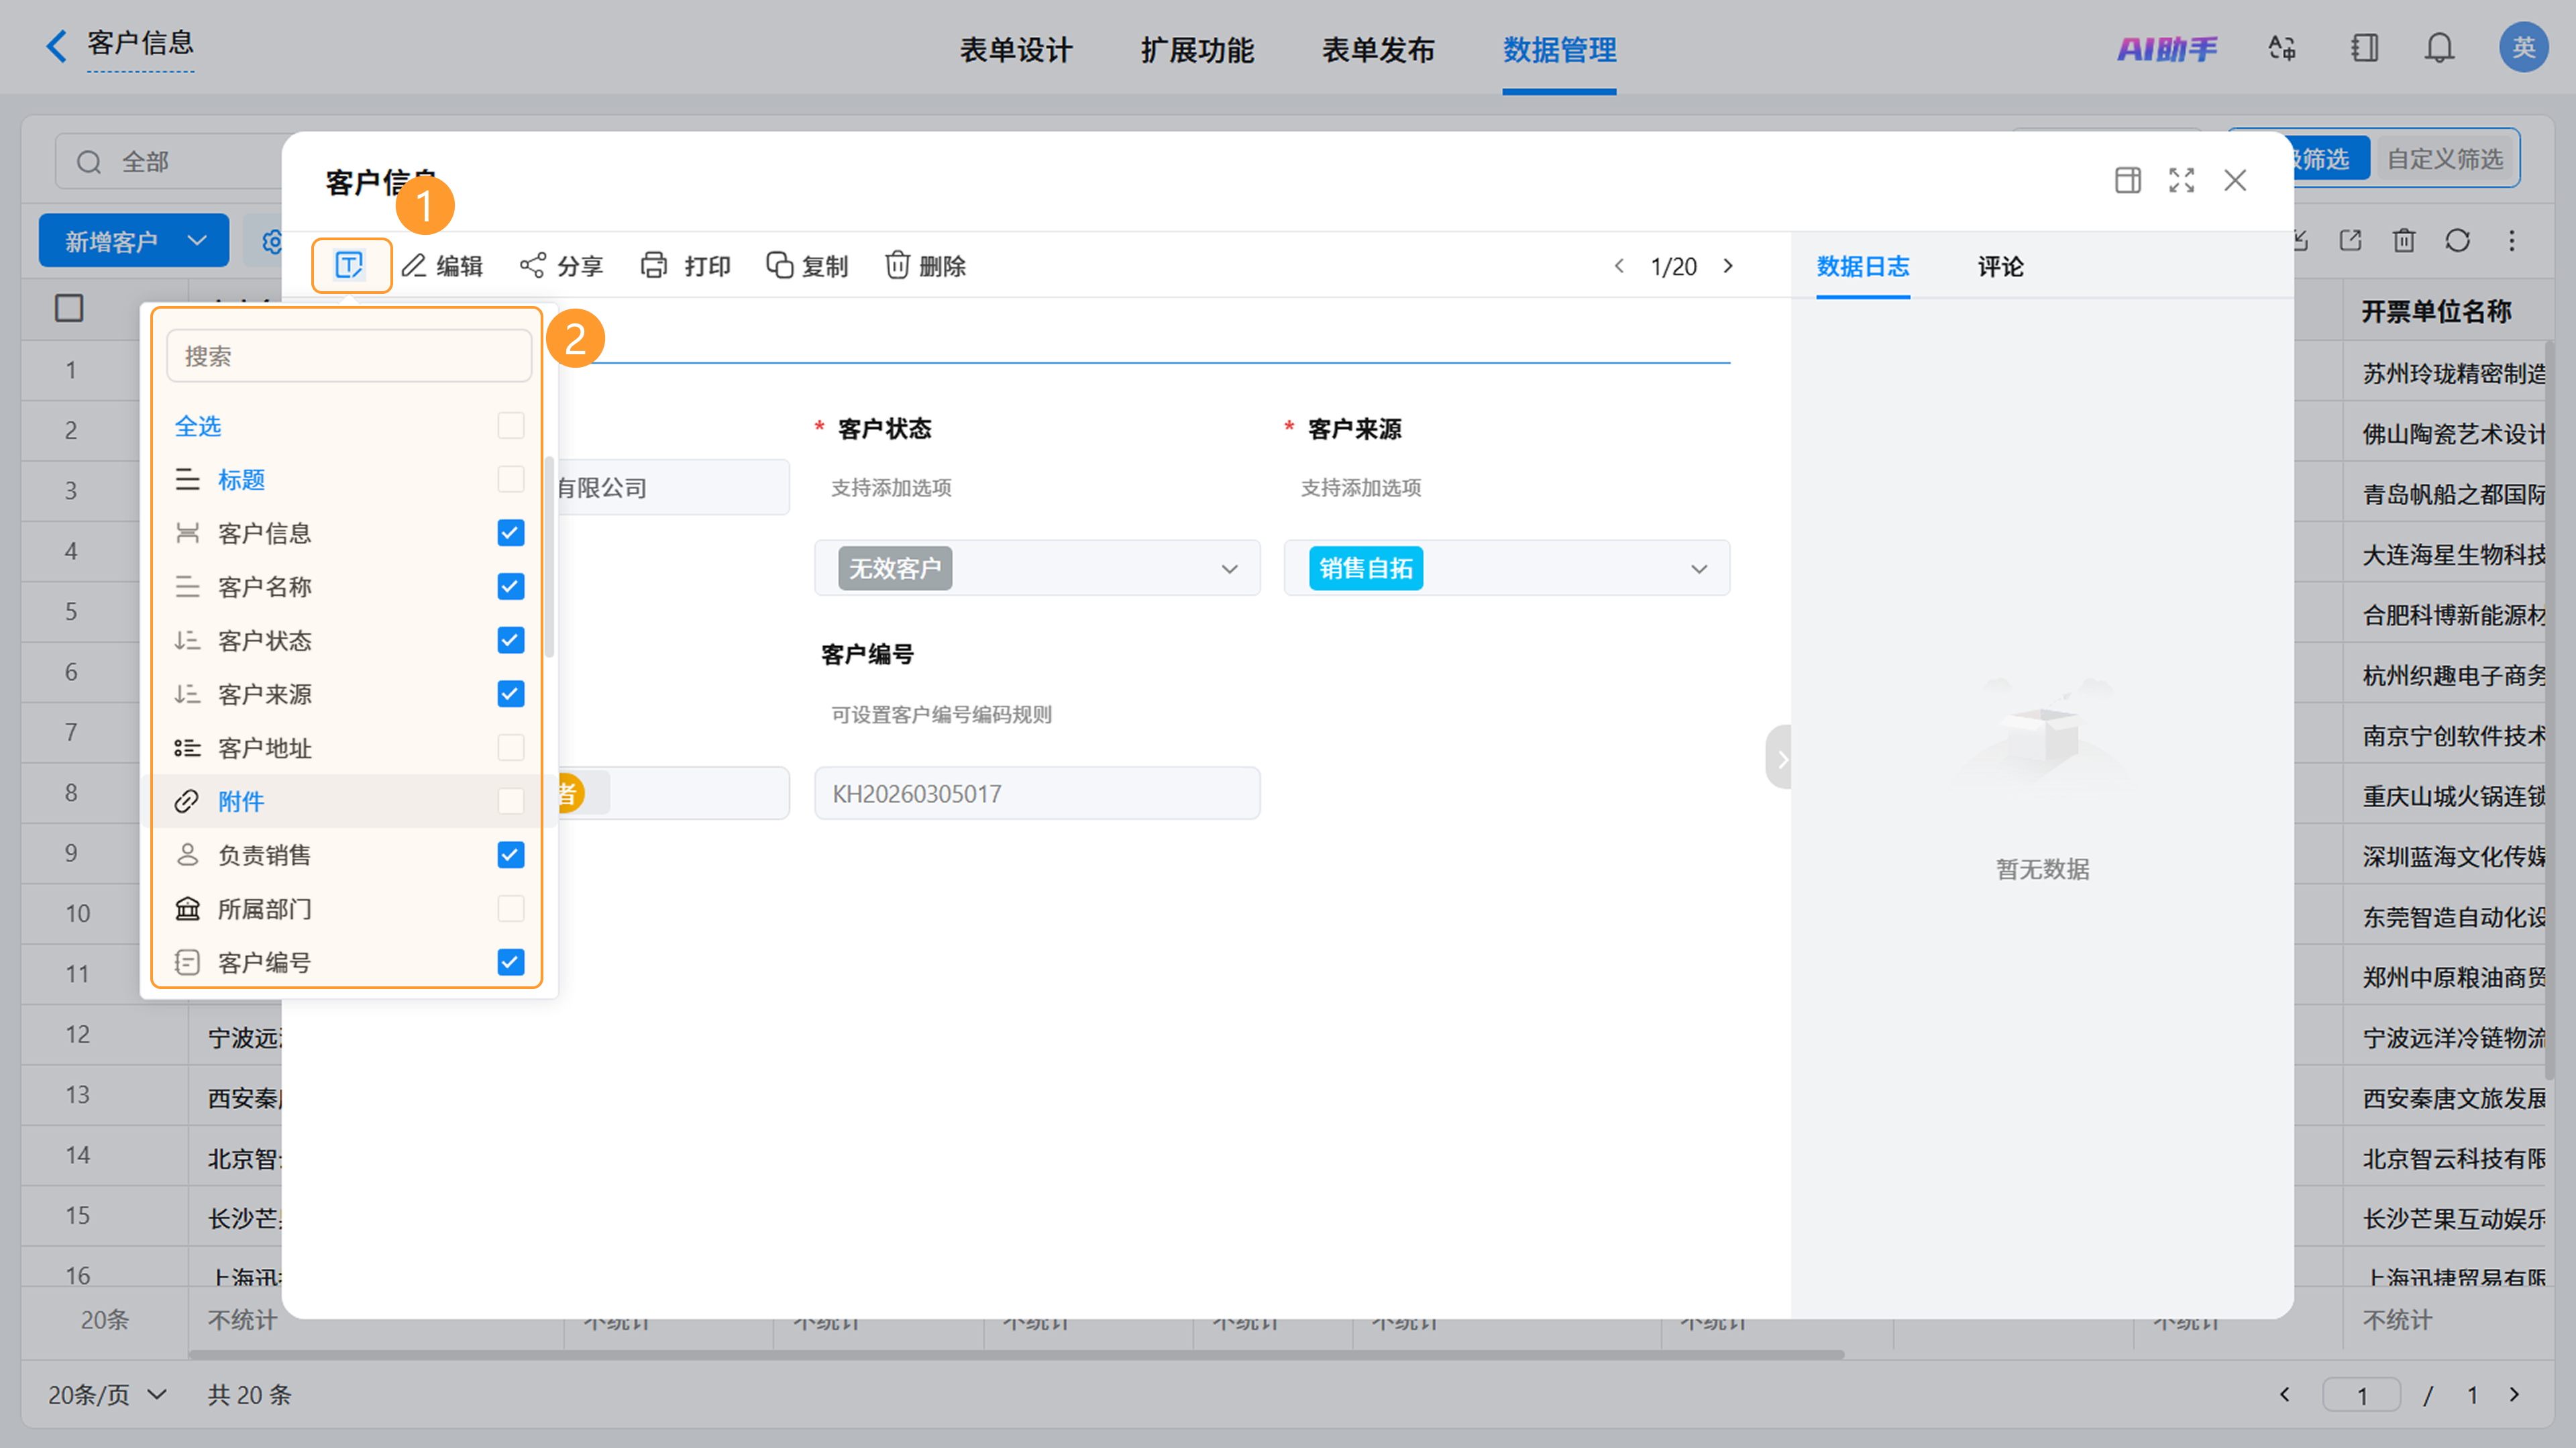This screenshot has height=1448, width=2576.
Task: Open the 客户来源 dropdown showing 销售自拓
Action: 1507,568
